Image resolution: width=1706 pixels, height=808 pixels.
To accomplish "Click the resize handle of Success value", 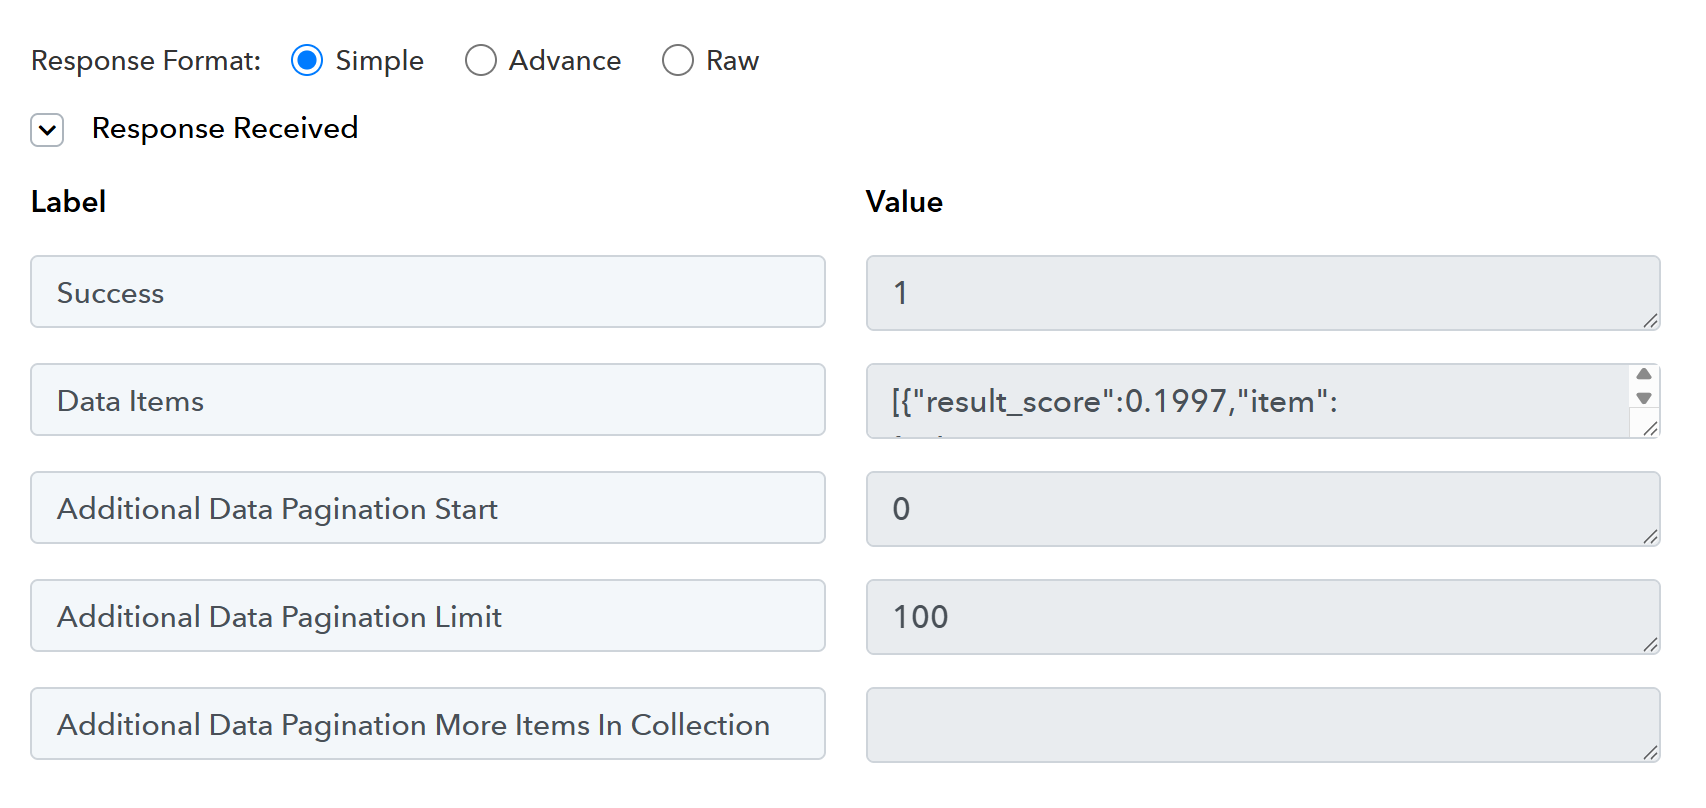I will point(1650,320).
